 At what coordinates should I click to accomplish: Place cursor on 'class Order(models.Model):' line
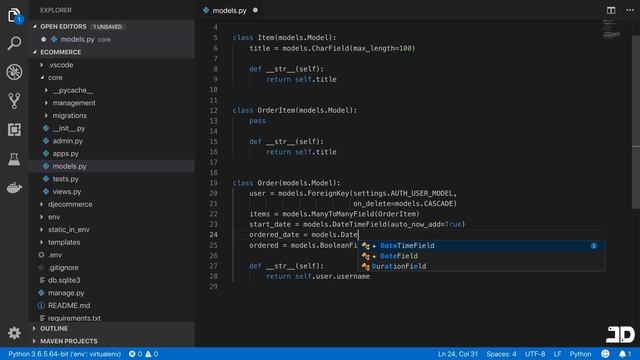point(286,183)
